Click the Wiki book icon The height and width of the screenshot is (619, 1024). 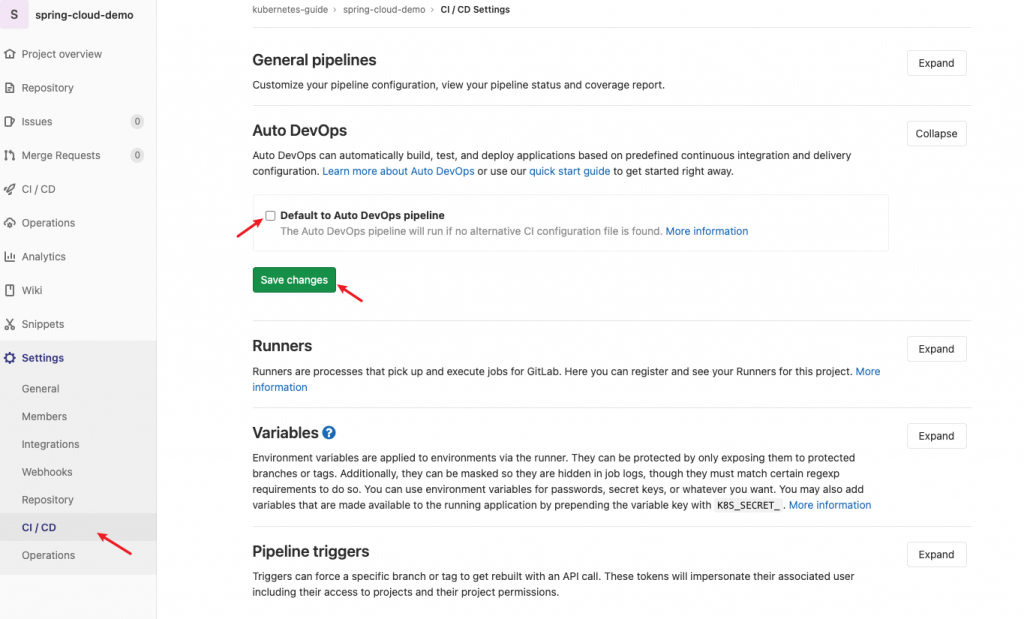tap(10, 291)
